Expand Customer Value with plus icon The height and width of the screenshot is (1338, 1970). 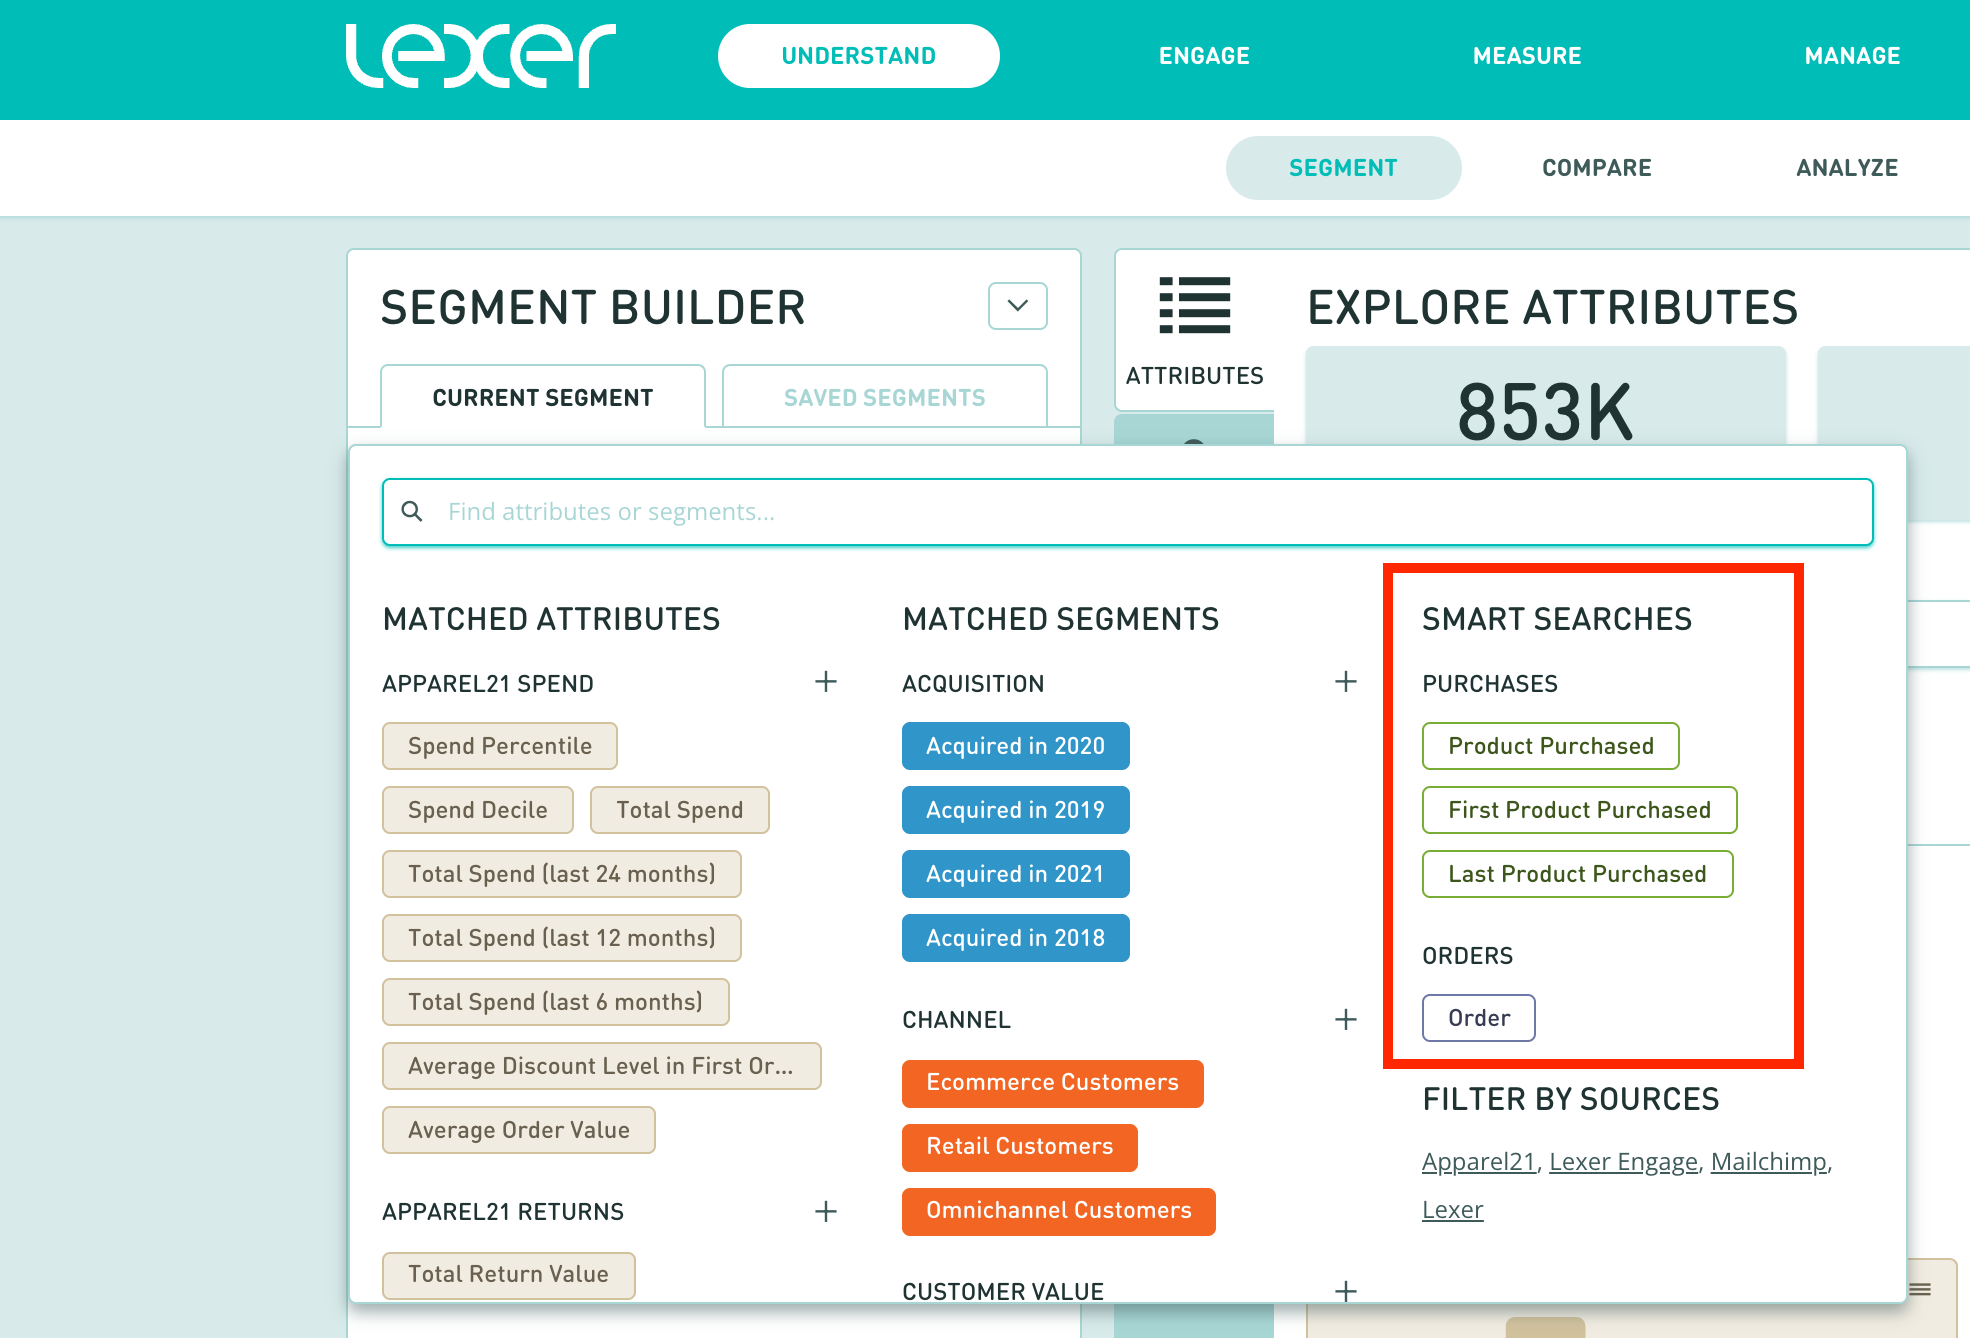pyautogui.click(x=1345, y=1291)
